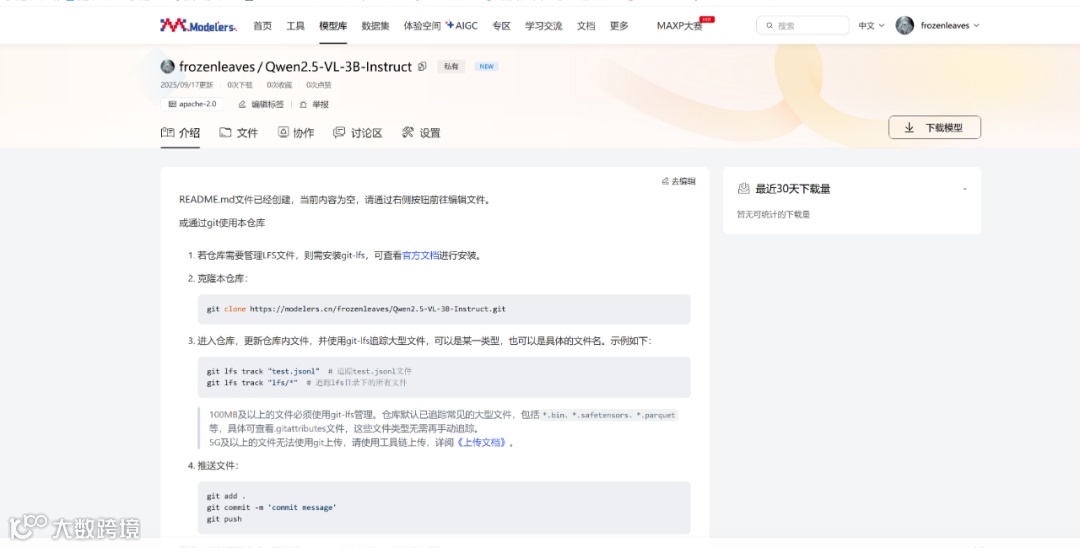The width and height of the screenshot is (1080, 548).
Task: Expand the 更多 navigation menu
Action: click(619, 25)
